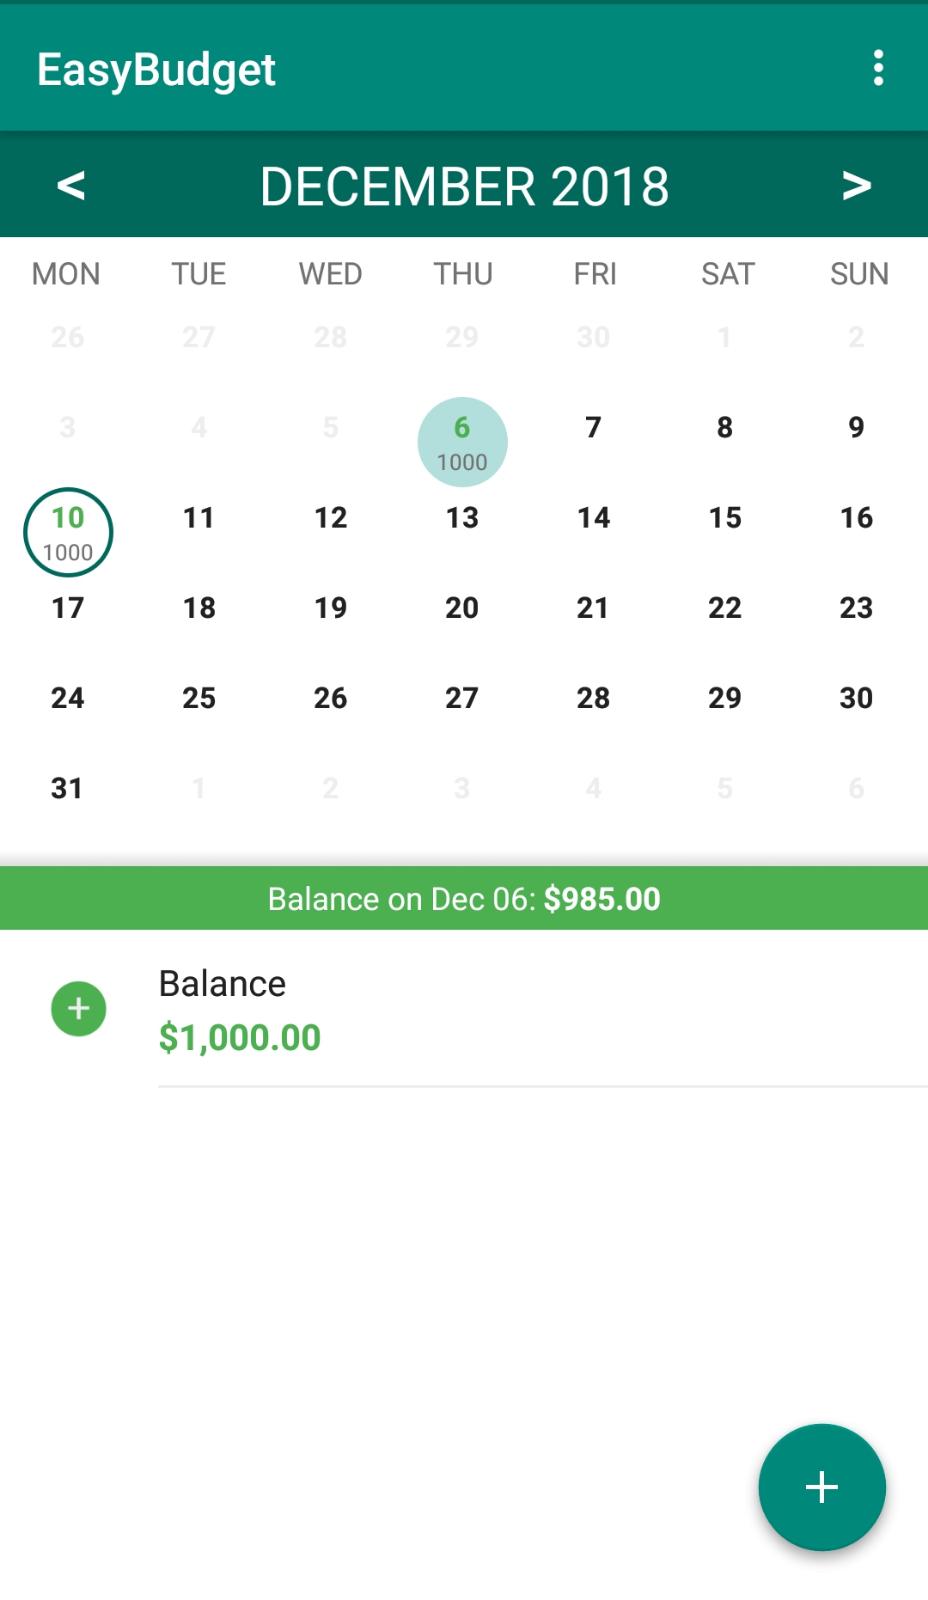Open the Balance $1,000.00 entry

click(400, 1010)
